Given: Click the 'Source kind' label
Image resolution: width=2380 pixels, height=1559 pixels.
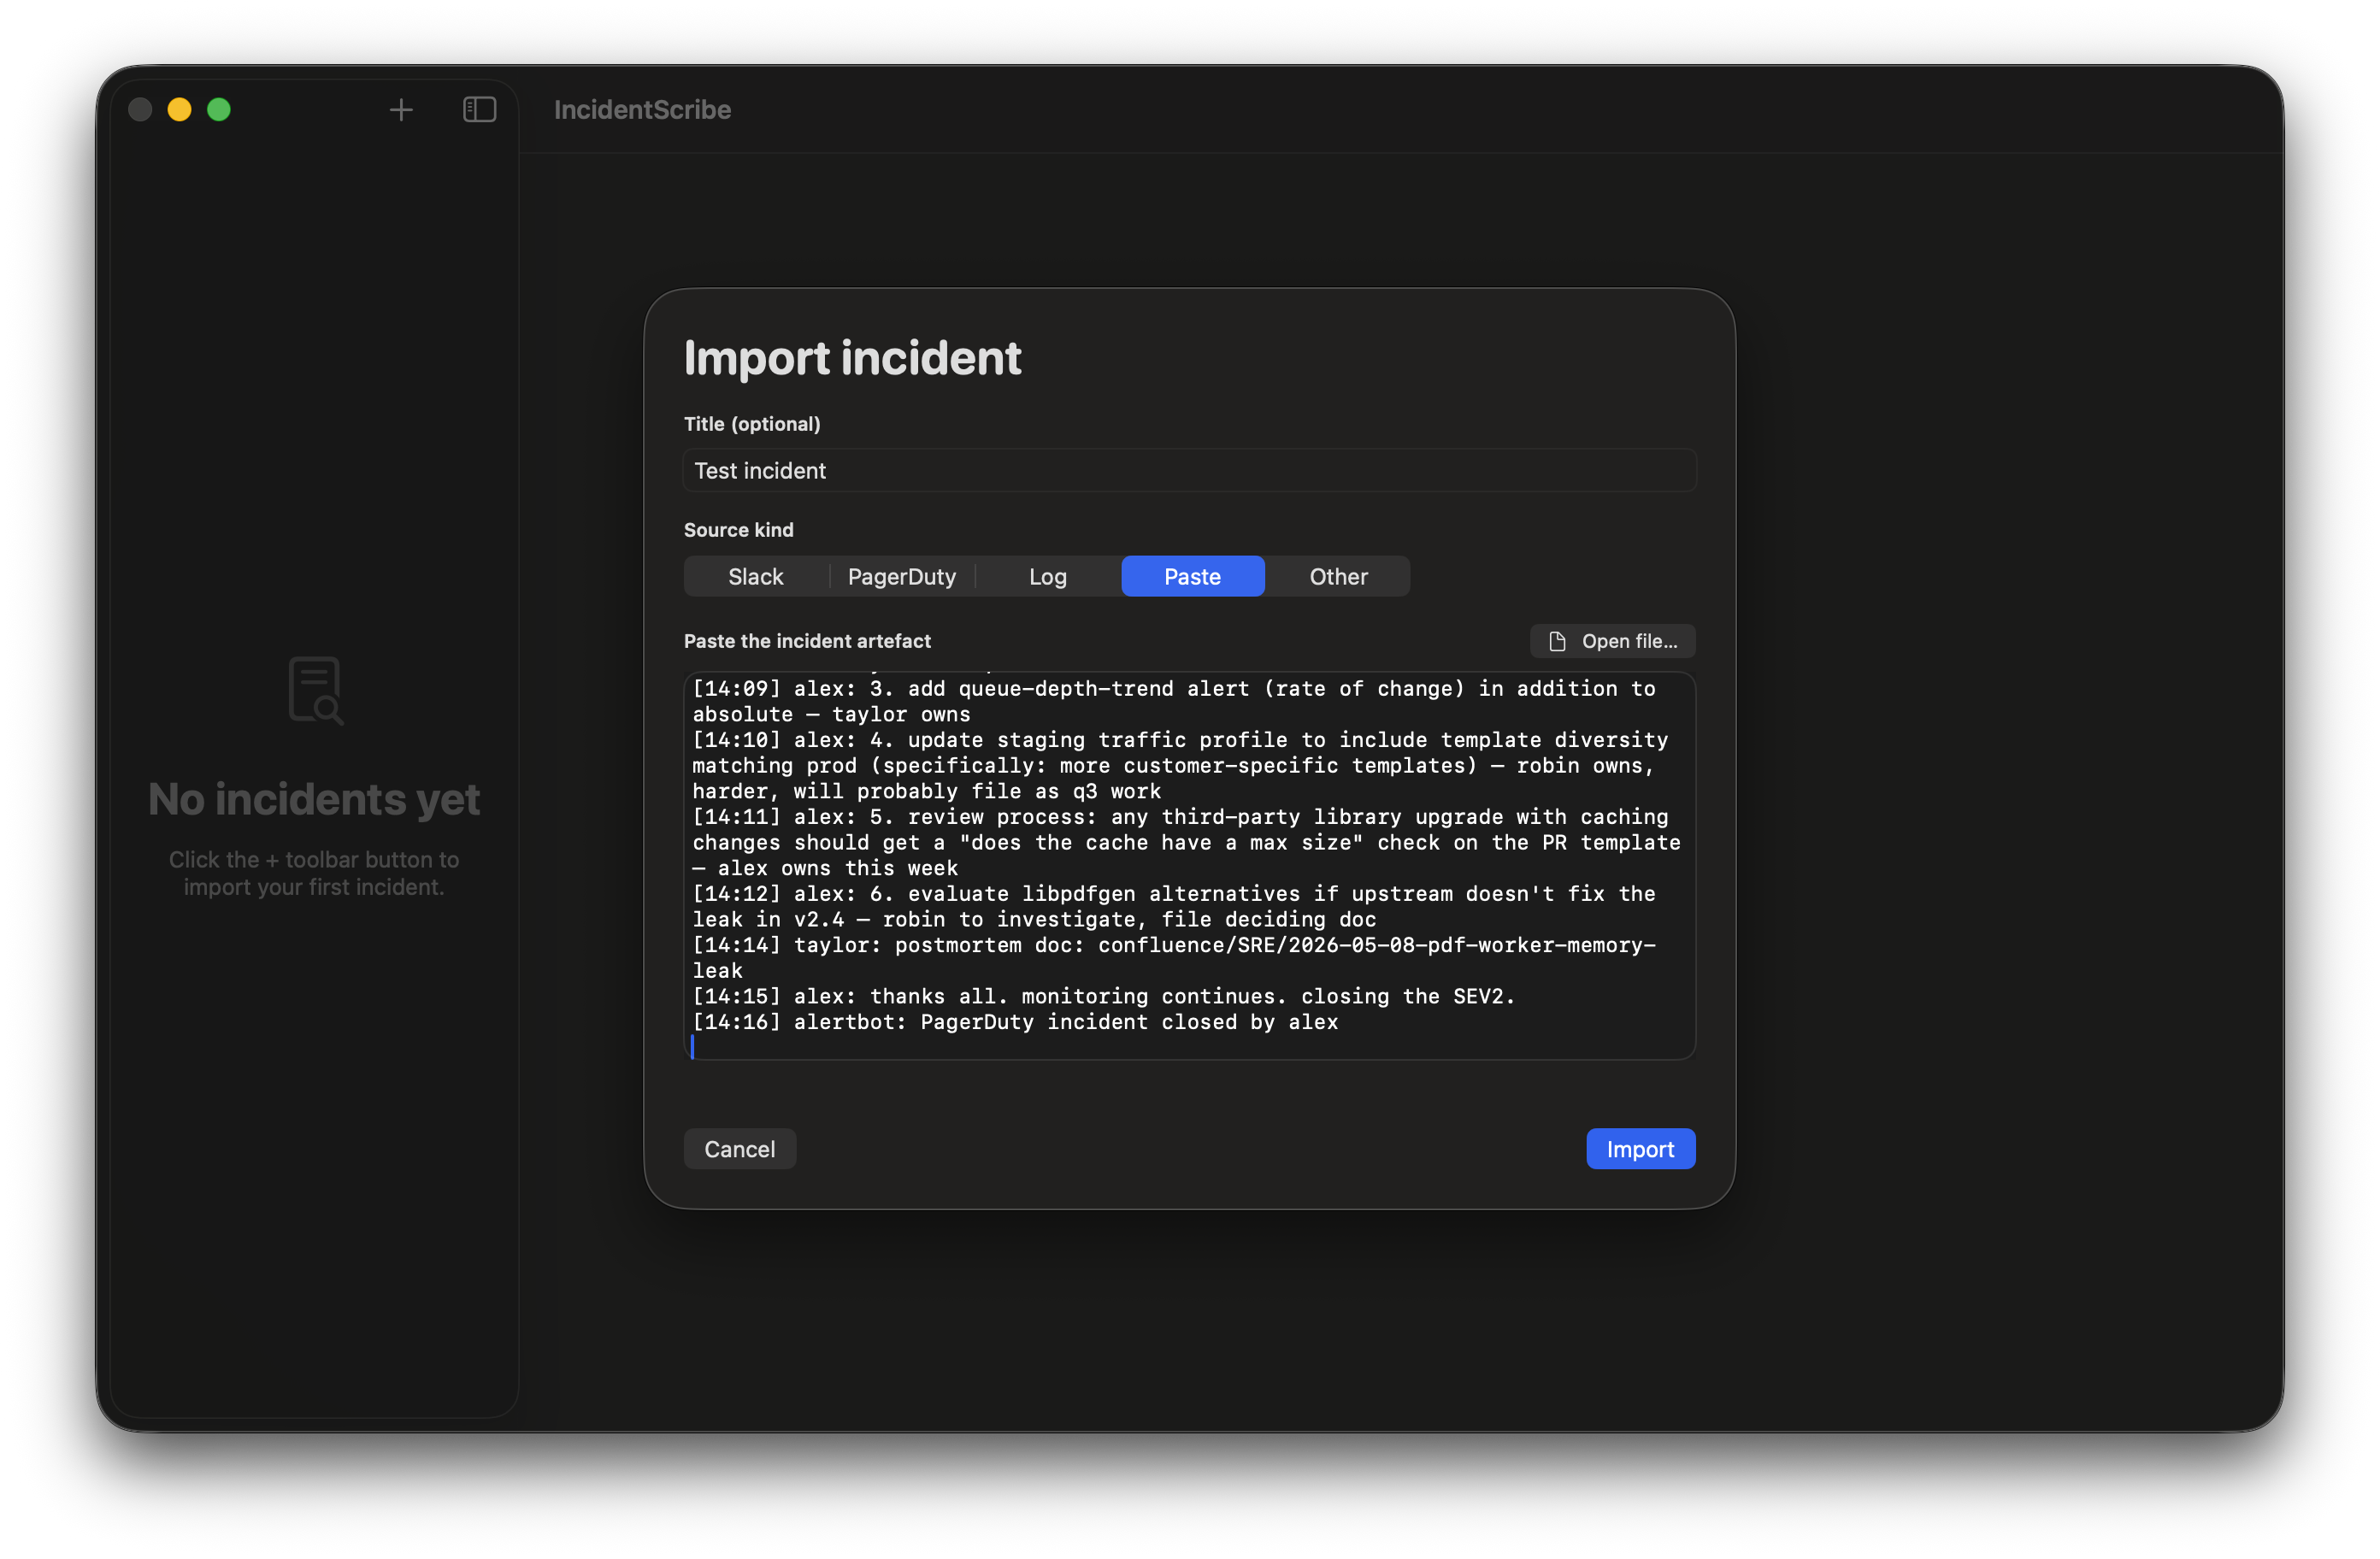Looking at the screenshot, I should pos(739,530).
